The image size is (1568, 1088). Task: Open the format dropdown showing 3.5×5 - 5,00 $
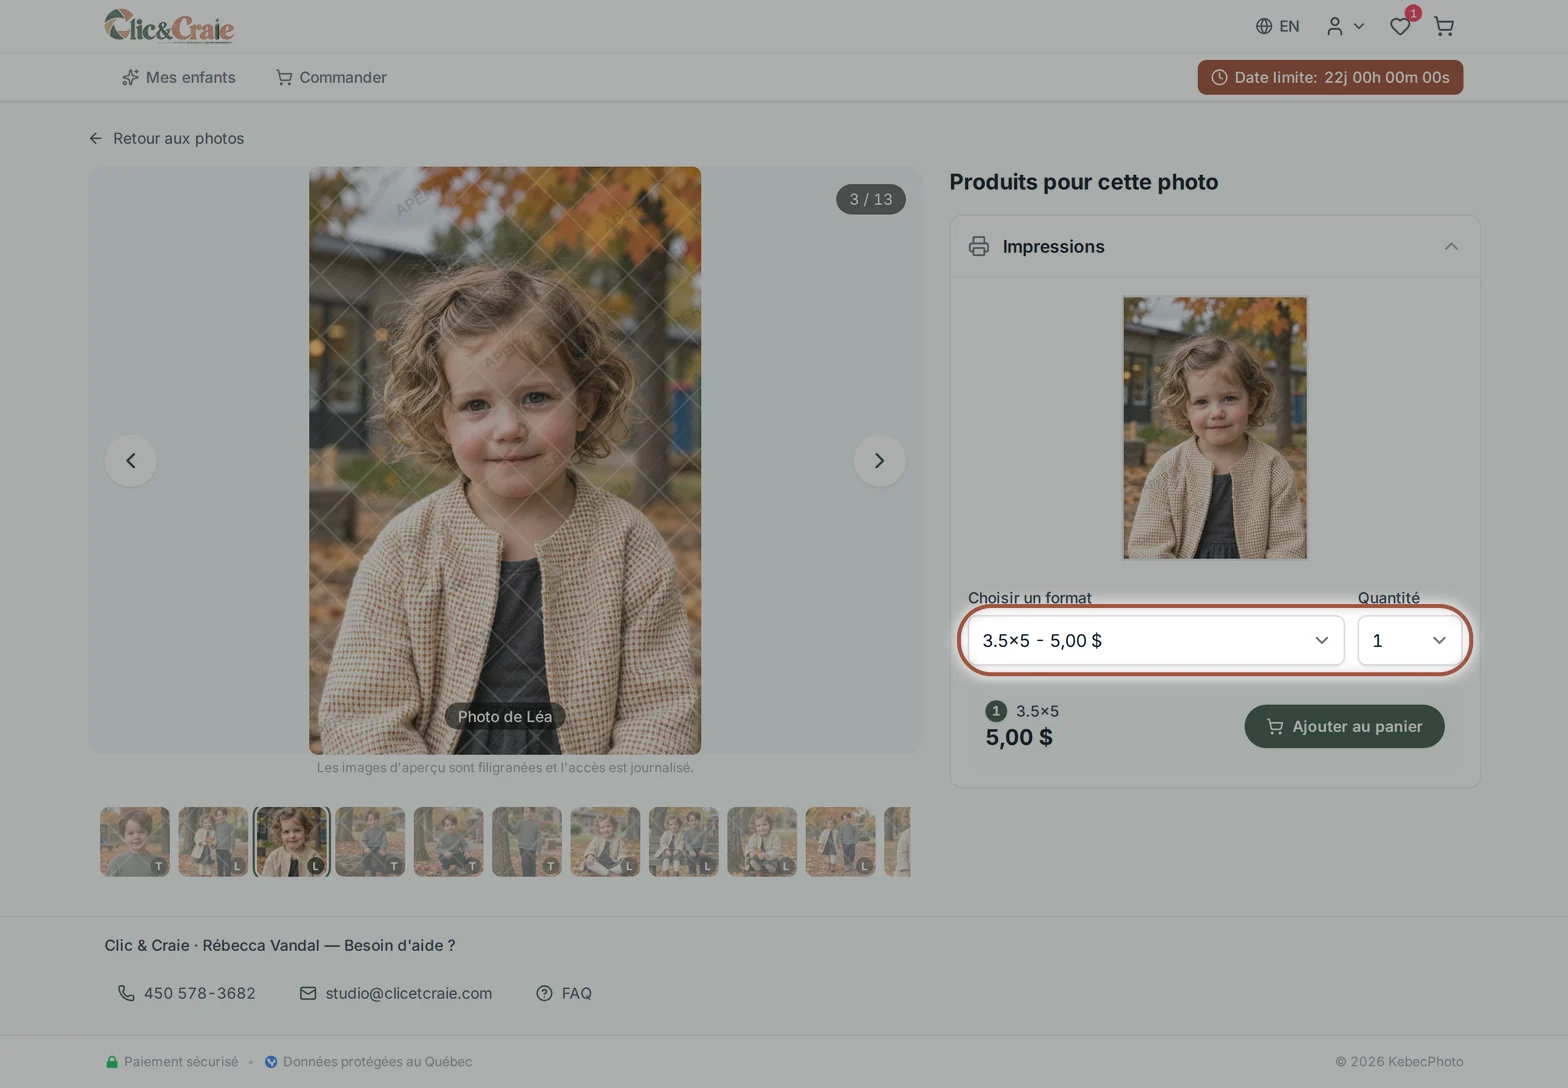tap(1155, 641)
